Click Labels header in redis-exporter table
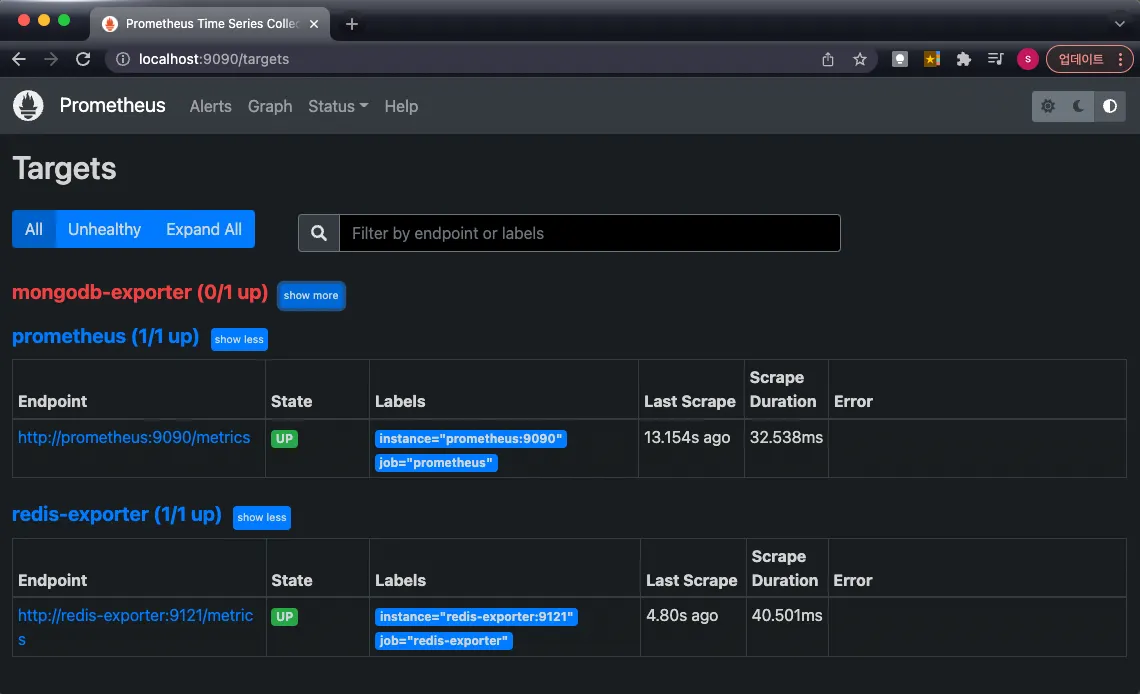This screenshot has width=1140, height=694. pos(401,580)
